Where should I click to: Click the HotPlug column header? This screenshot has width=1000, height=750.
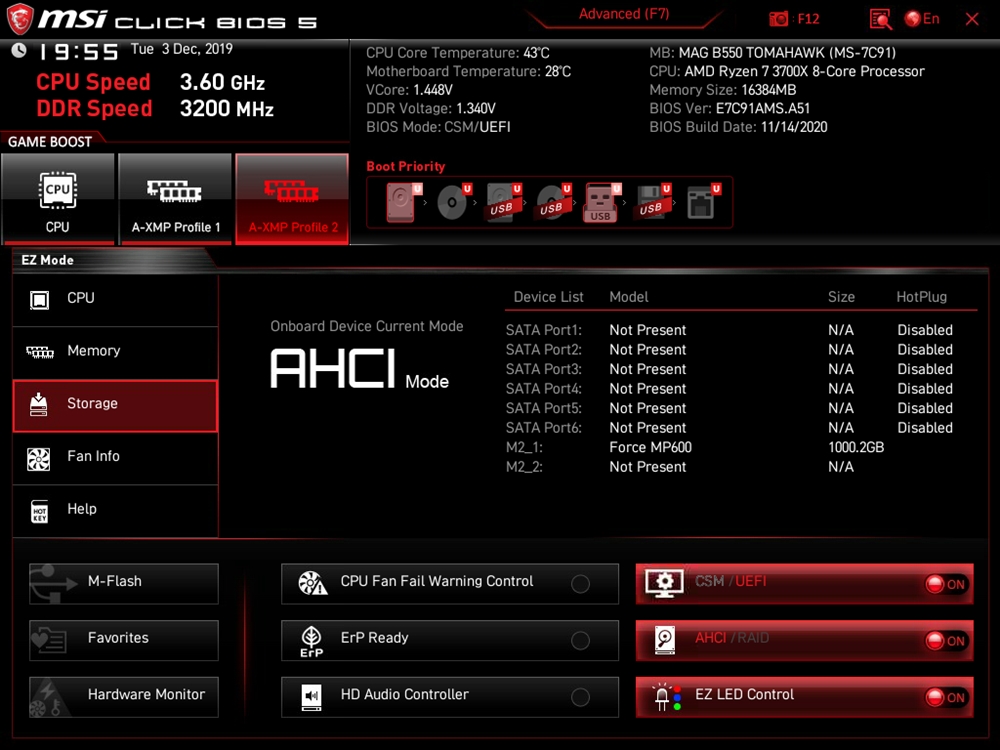pyautogui.click(x=922, y=297)
